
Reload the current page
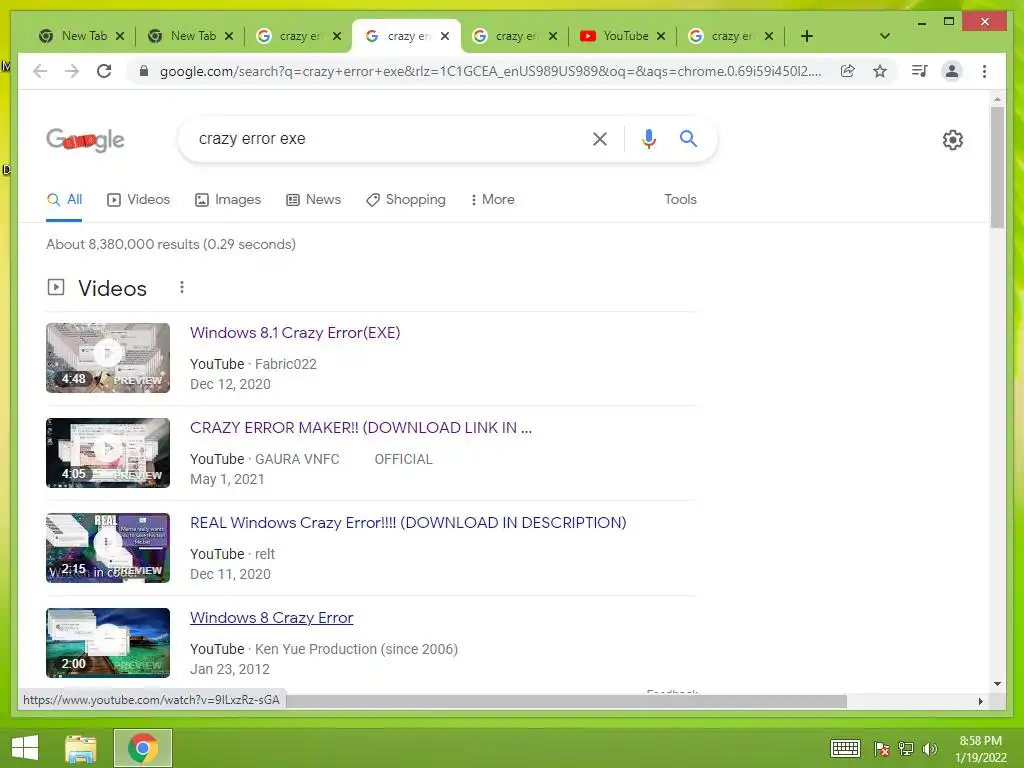pos(104,71)
